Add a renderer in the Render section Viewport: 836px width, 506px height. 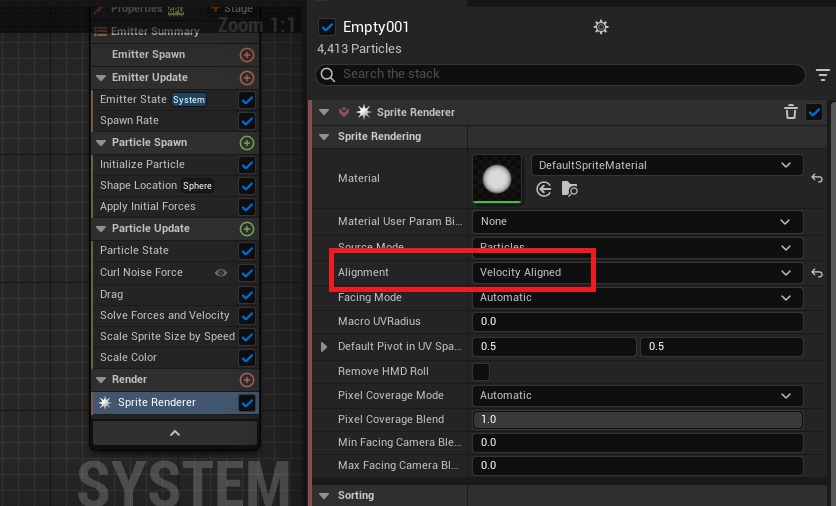click(246, 380)
